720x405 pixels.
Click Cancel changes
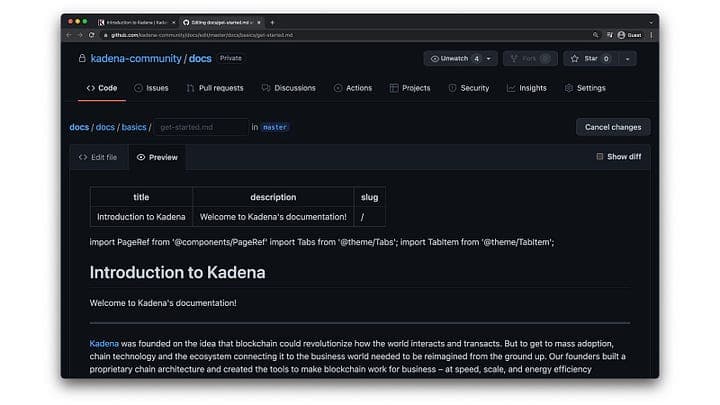(613, 127)
